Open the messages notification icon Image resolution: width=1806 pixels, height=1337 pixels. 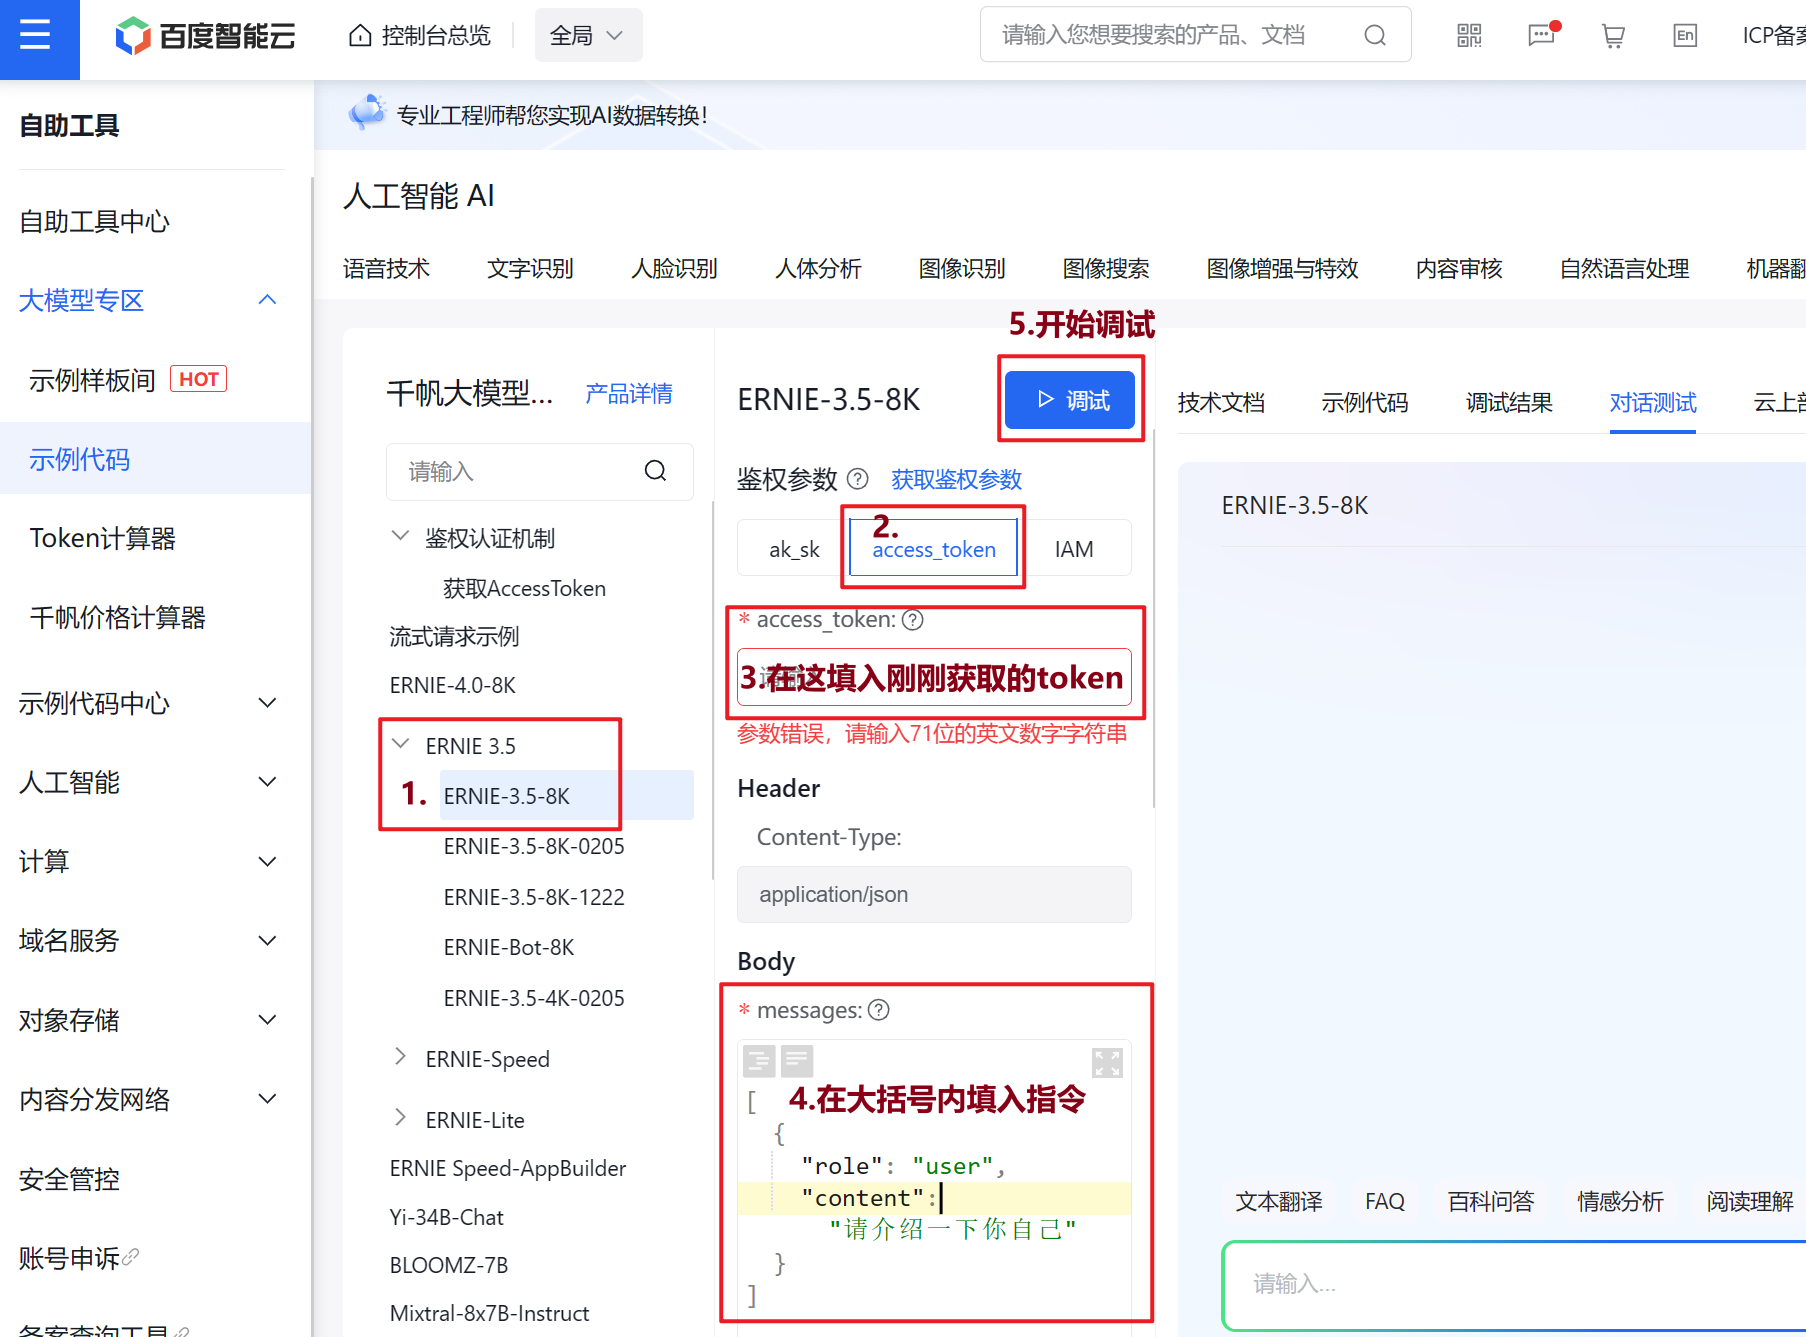click(1541, 36)
